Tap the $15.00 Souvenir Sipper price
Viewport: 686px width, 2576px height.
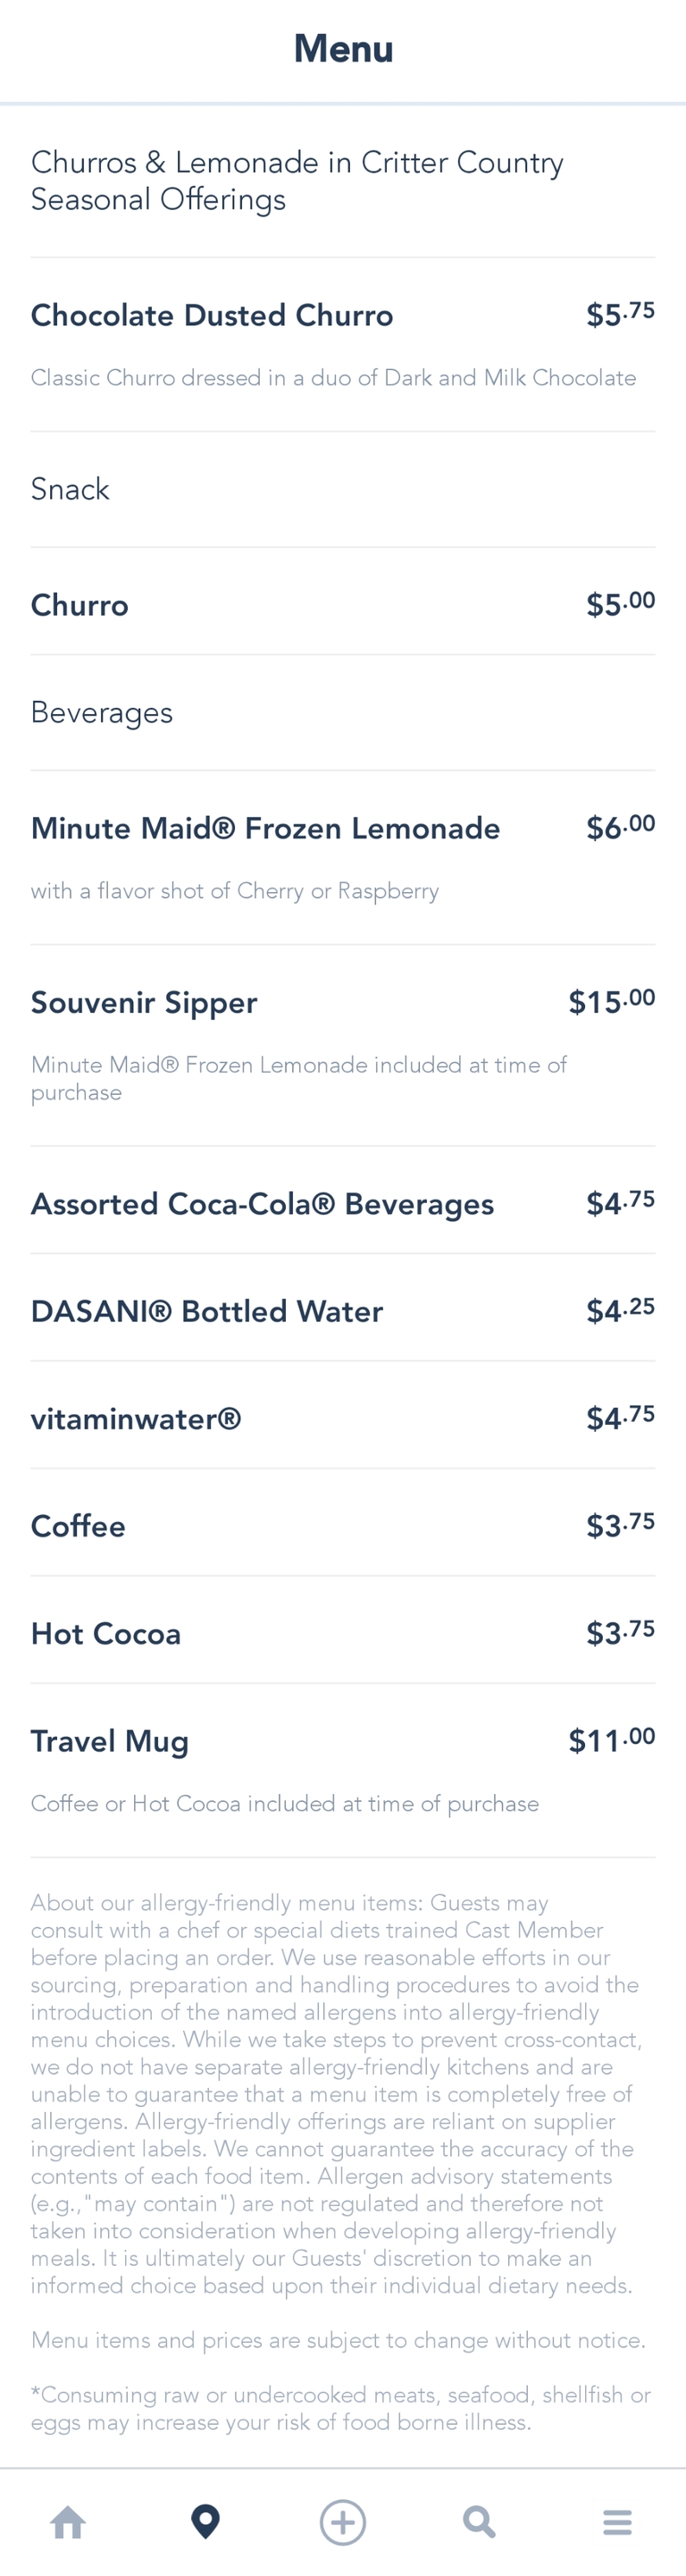(611, 1002)
